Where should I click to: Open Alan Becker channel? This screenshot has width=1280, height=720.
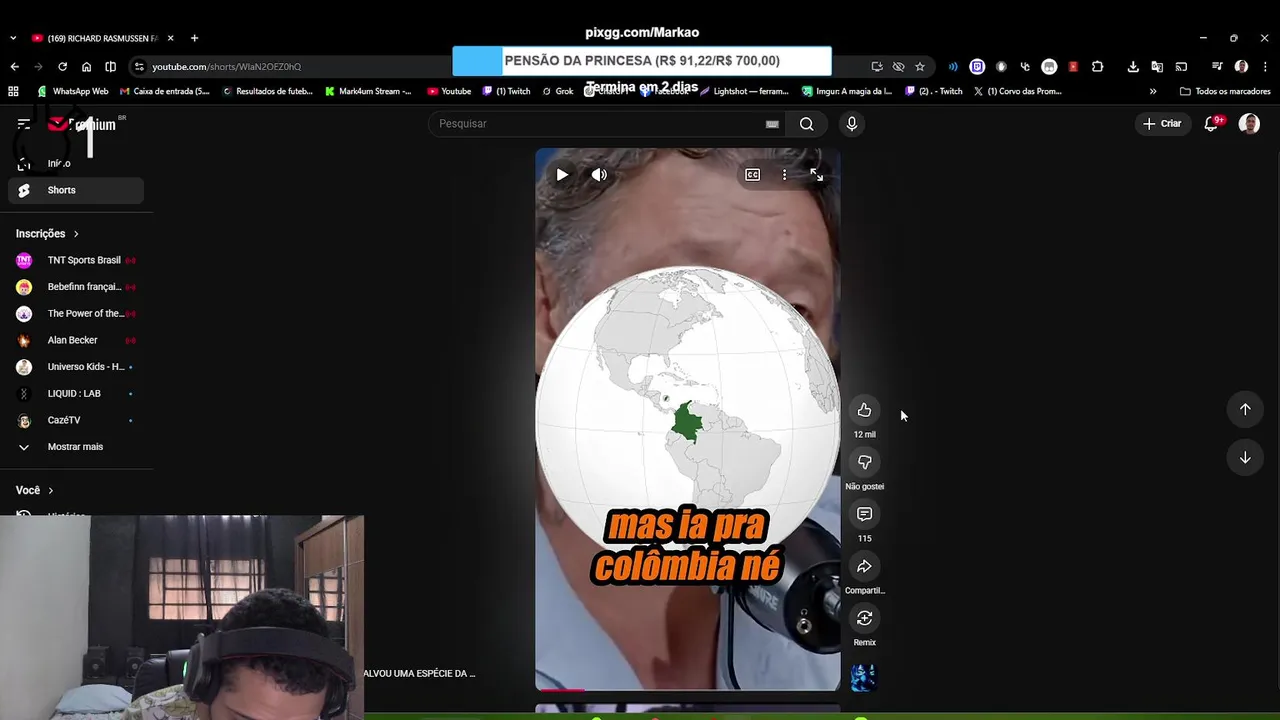click(76, 340)
